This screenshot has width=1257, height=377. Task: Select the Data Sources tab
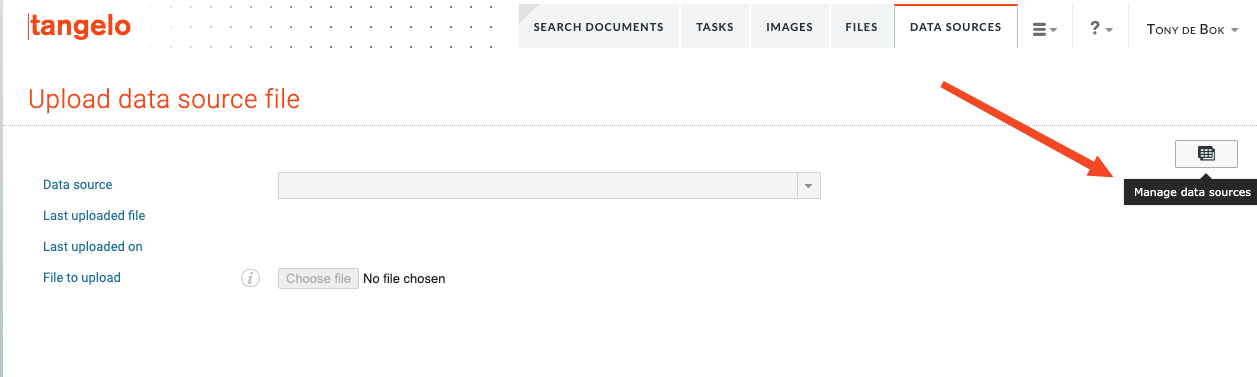pos(955,27)
